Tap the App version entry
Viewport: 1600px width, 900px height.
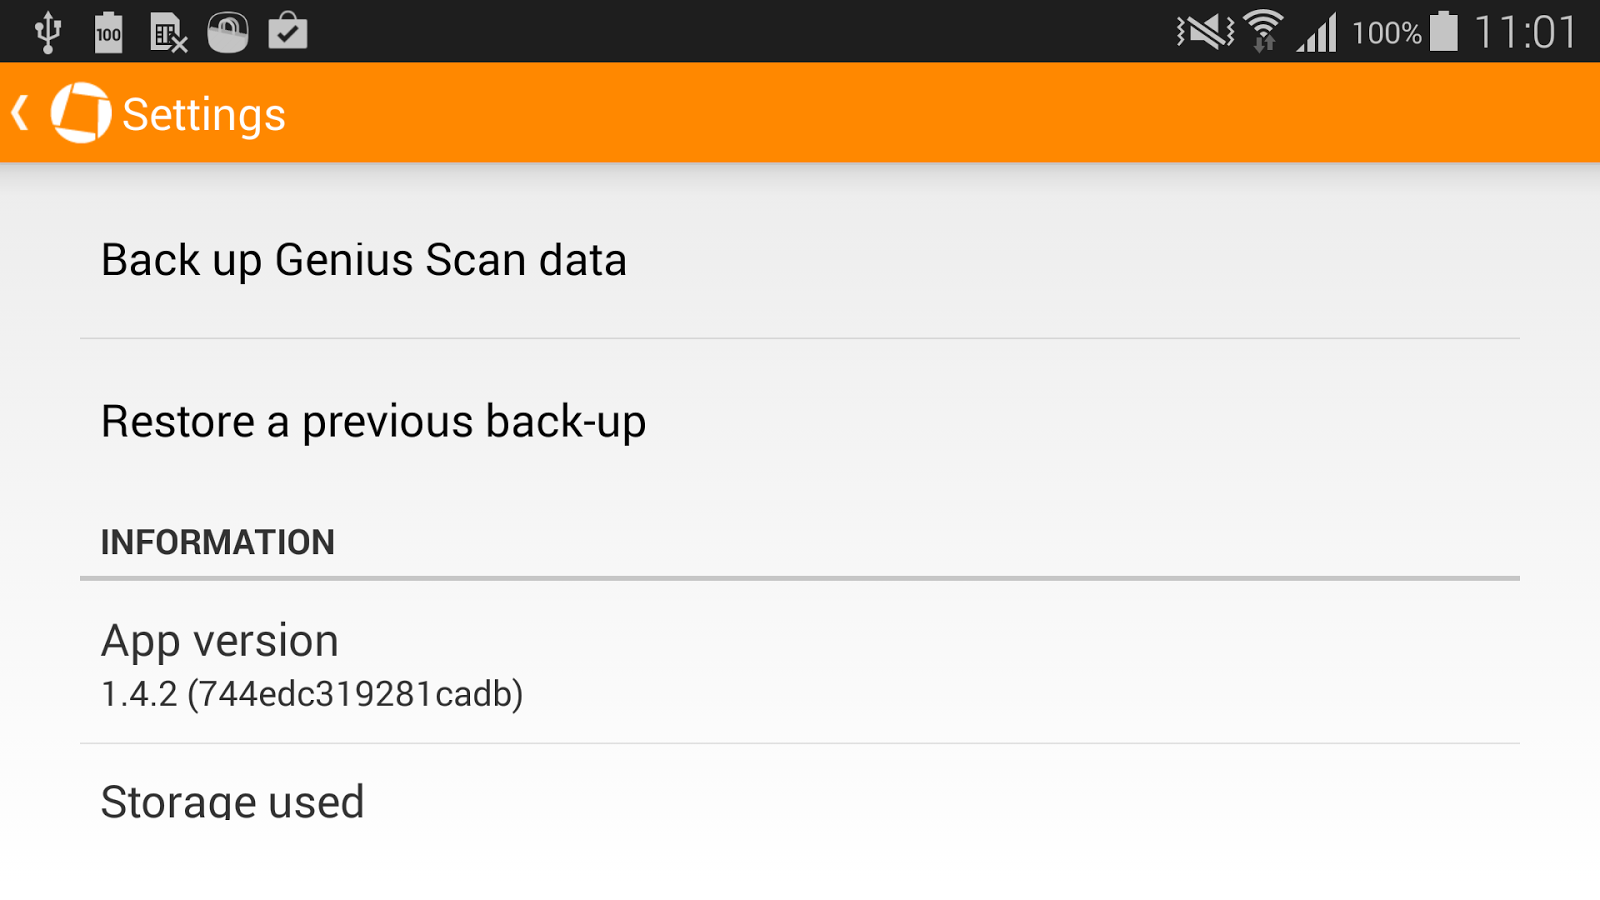[800, 662]
